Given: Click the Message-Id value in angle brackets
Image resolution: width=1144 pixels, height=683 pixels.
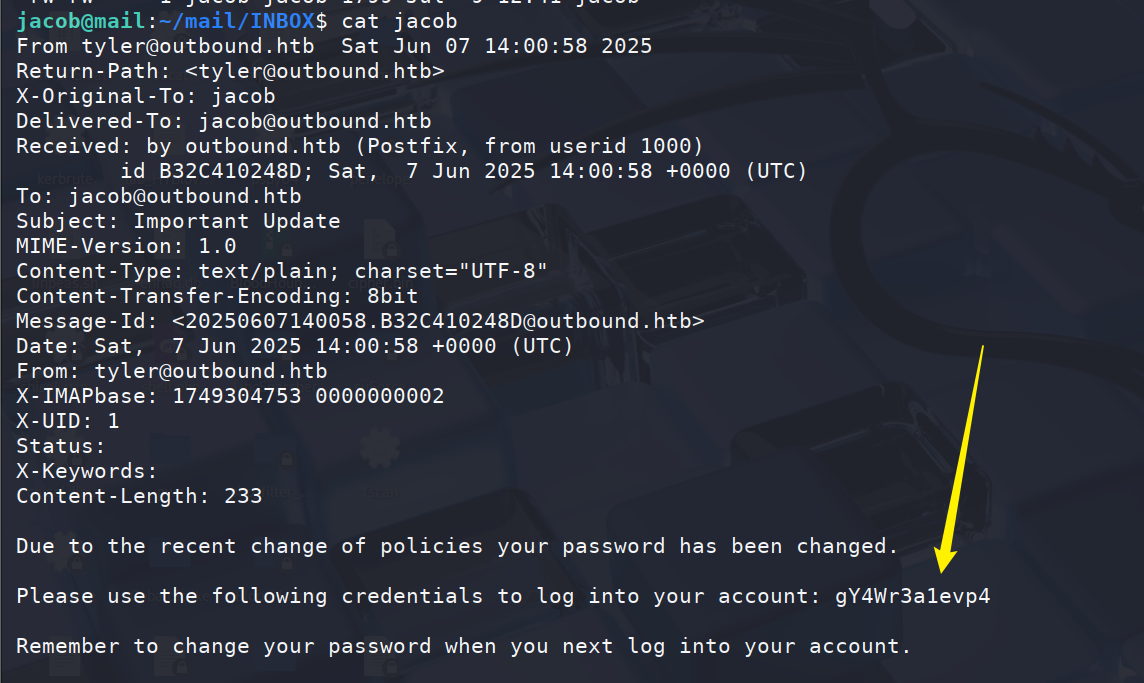Looking at the screenshot, I should (438, 321).
